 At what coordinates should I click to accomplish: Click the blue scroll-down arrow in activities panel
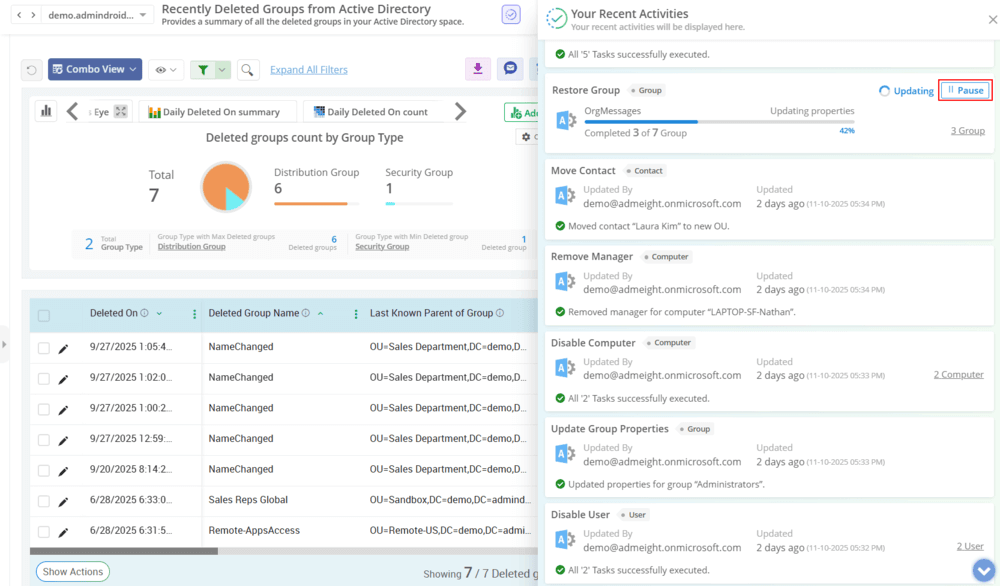coord(983,570)
